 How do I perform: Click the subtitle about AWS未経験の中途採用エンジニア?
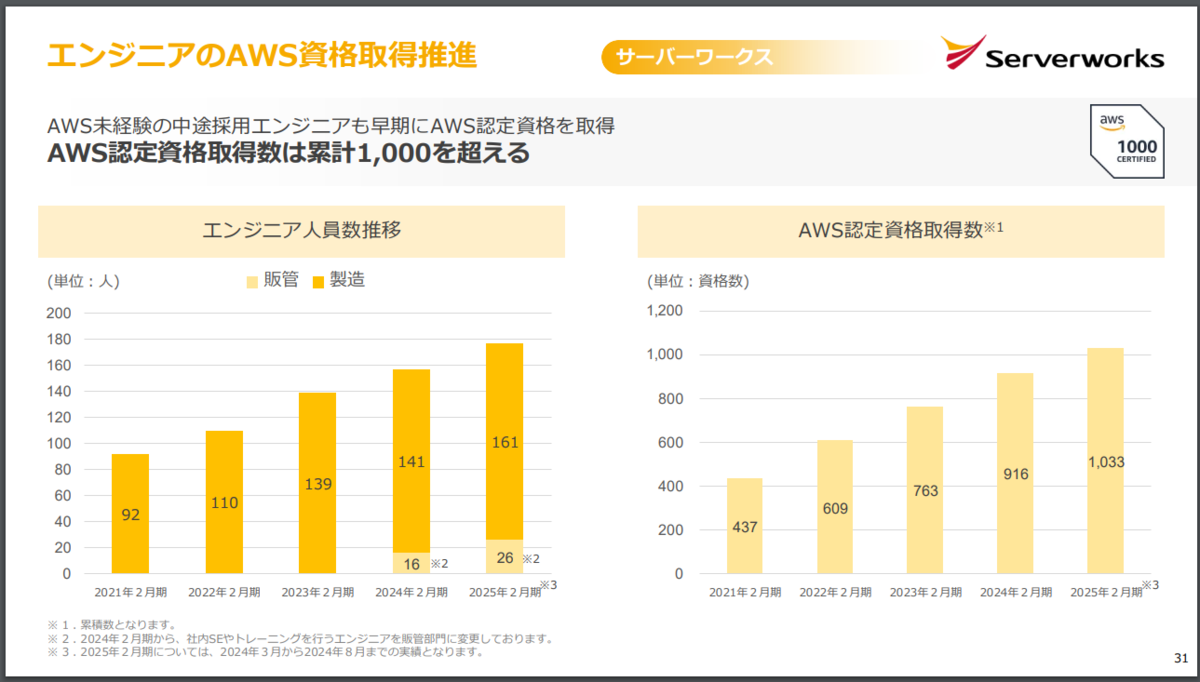tap(330, 126)
